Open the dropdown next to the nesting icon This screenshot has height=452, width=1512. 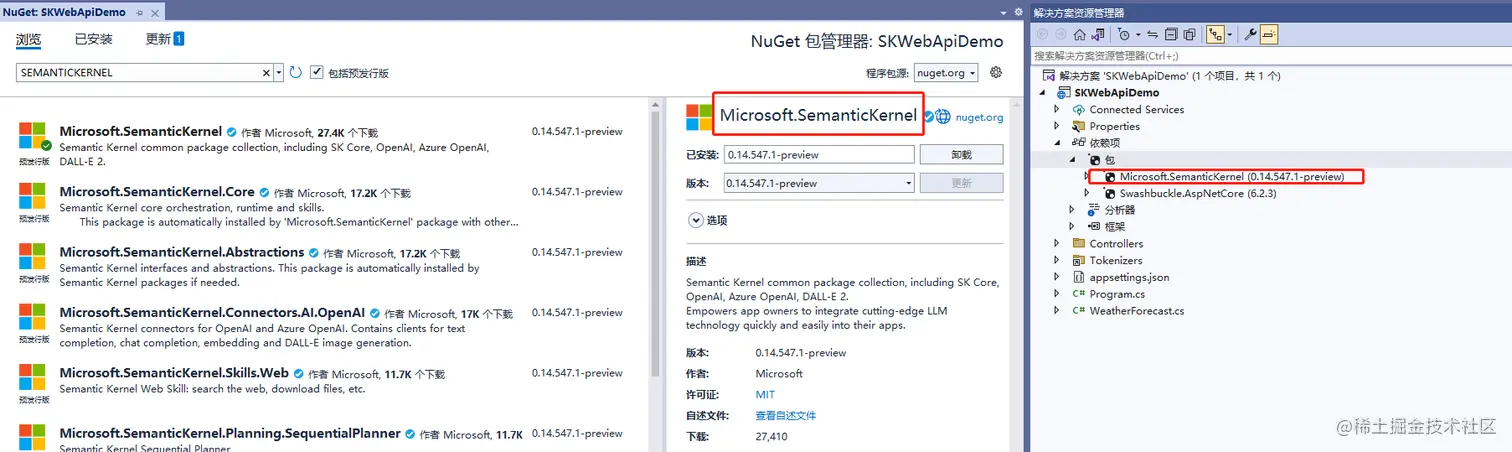(x=1230, y=35)
